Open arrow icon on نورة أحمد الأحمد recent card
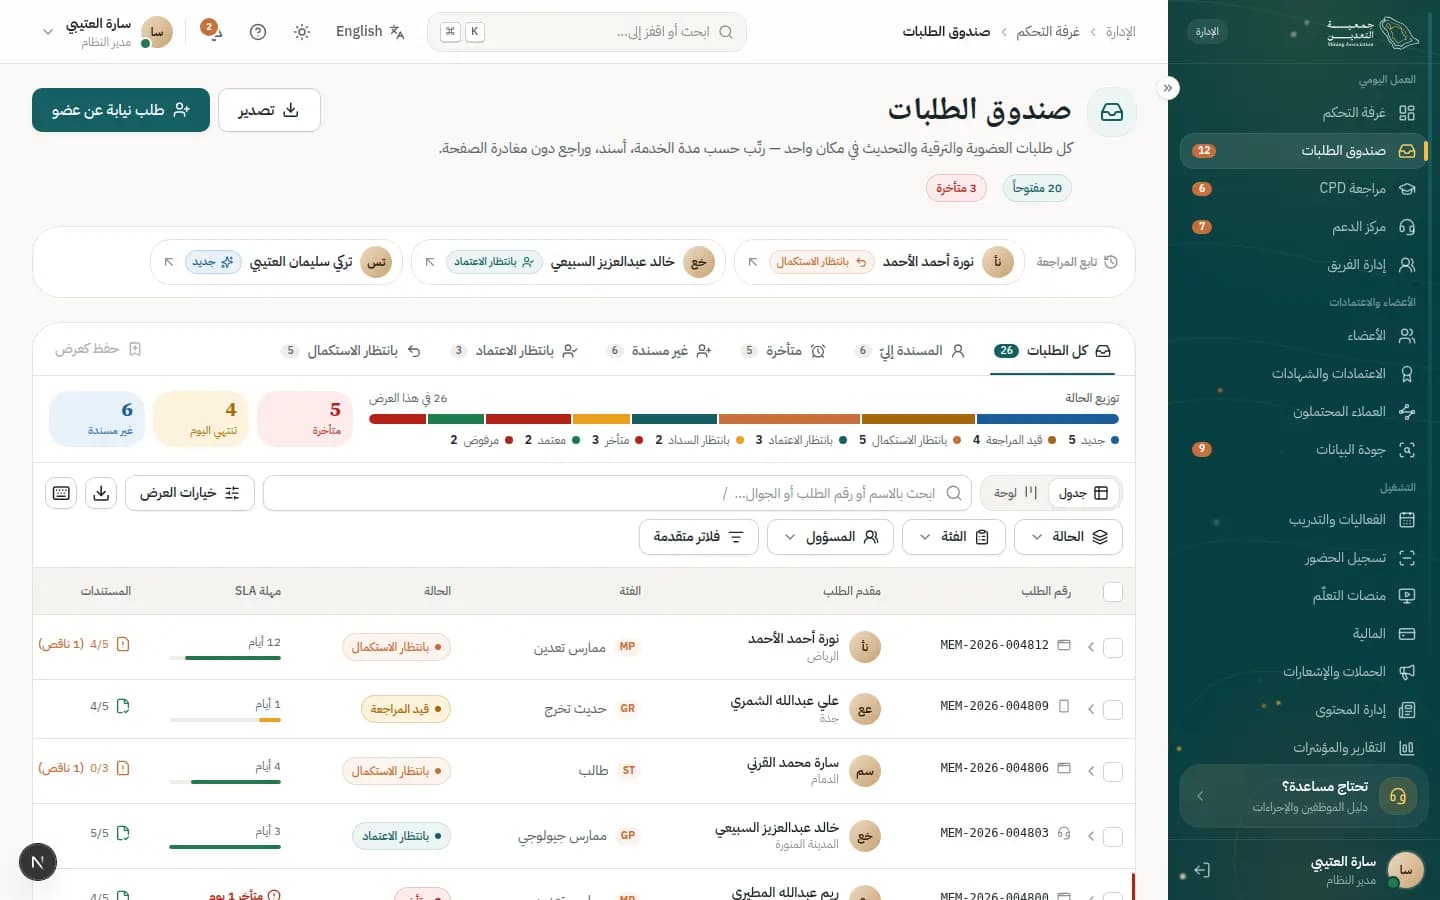Viewport: 1440px width, 900px height. pos(753,262)
